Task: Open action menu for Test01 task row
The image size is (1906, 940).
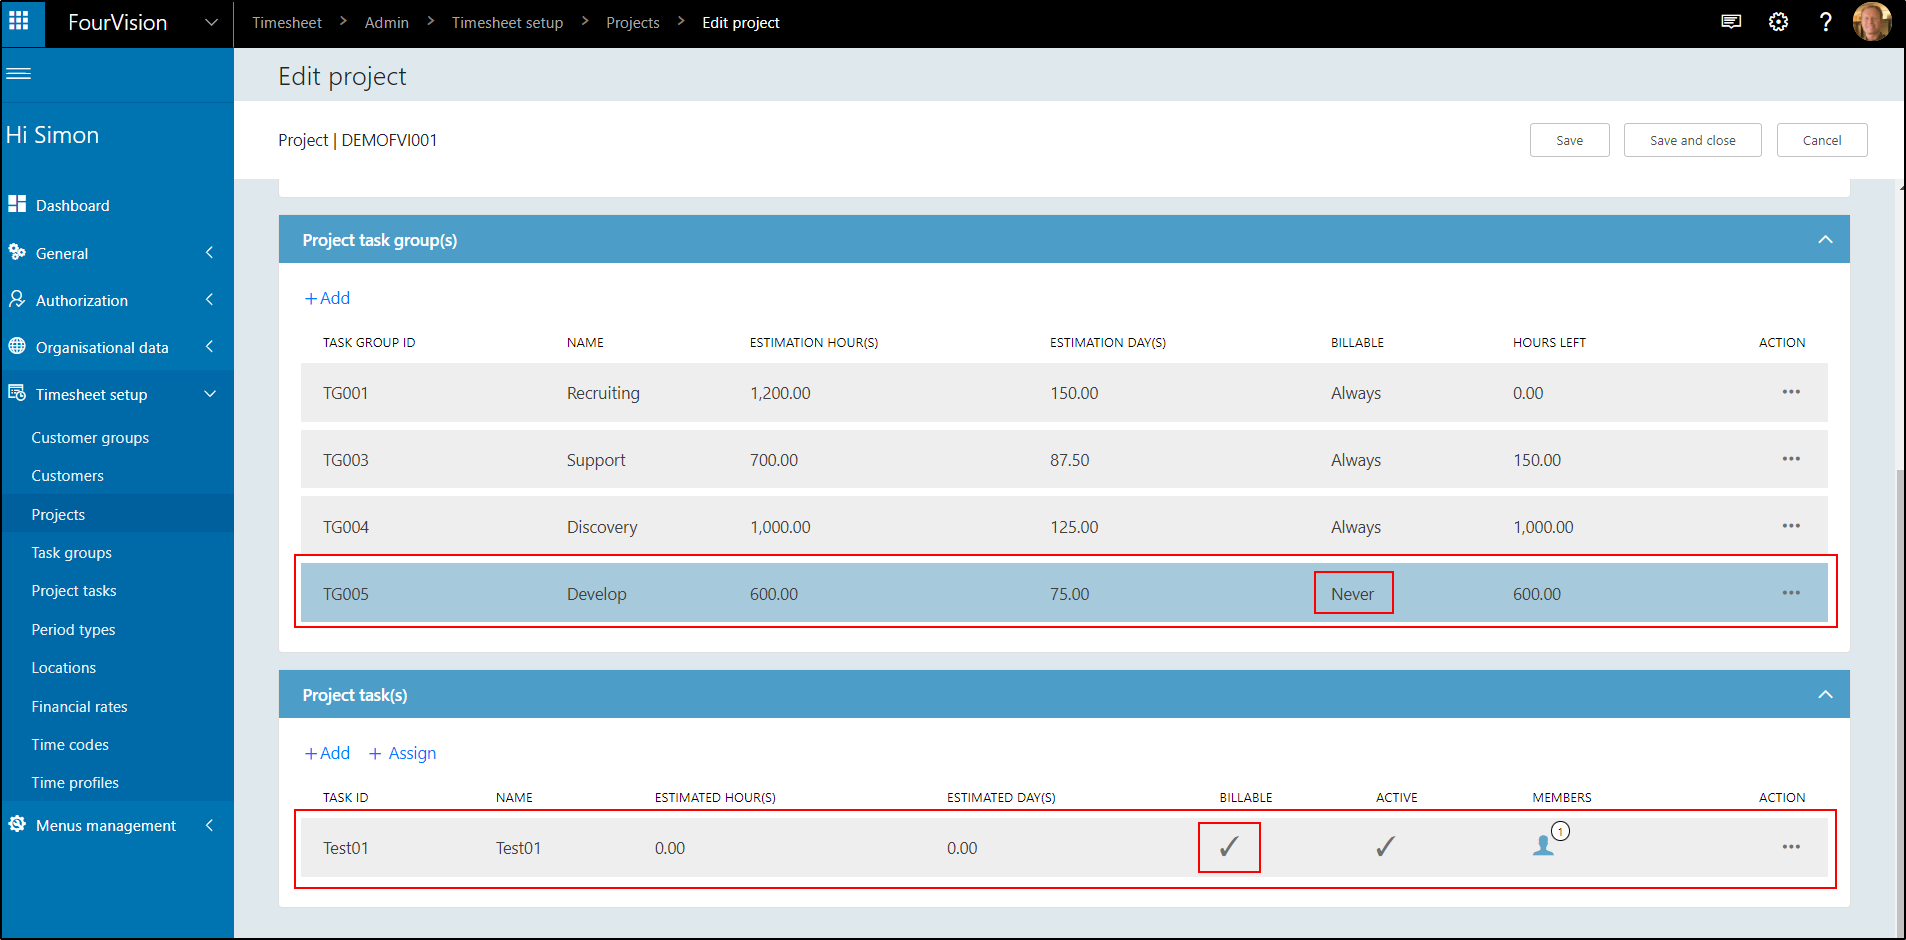Action: (x=1791, y=847)
